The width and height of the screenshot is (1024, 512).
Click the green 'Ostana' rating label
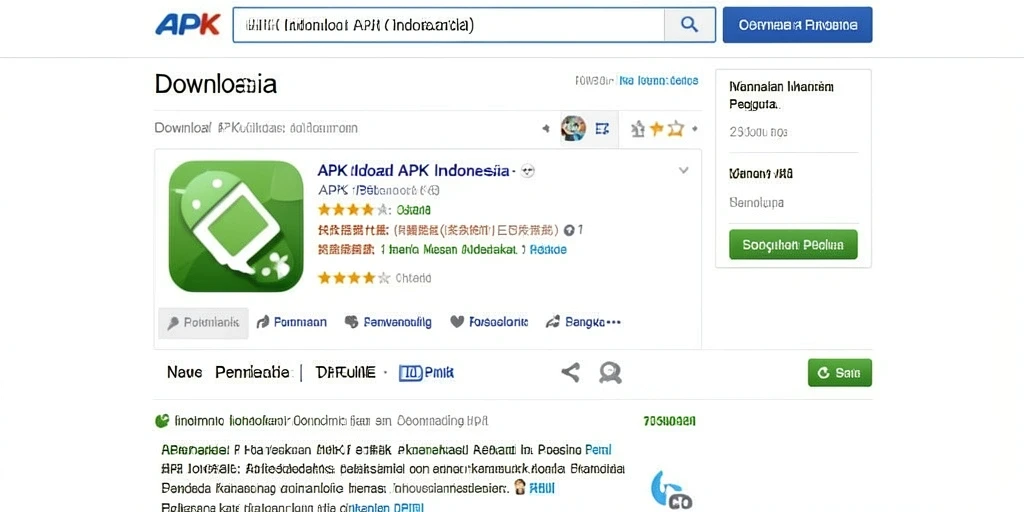point(413,210)
